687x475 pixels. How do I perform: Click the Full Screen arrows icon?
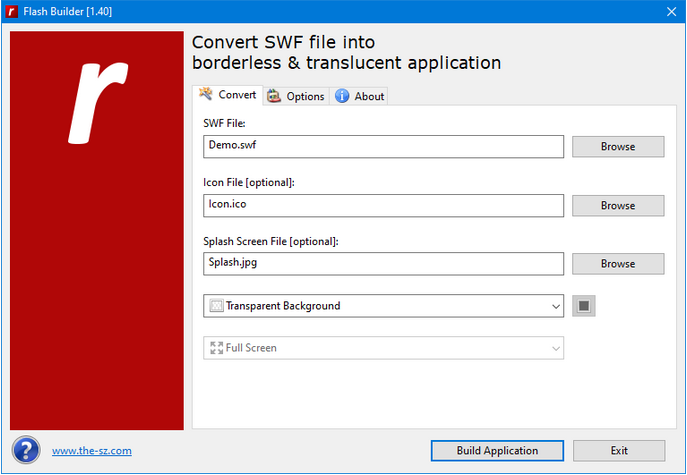(x=216, y=348)
